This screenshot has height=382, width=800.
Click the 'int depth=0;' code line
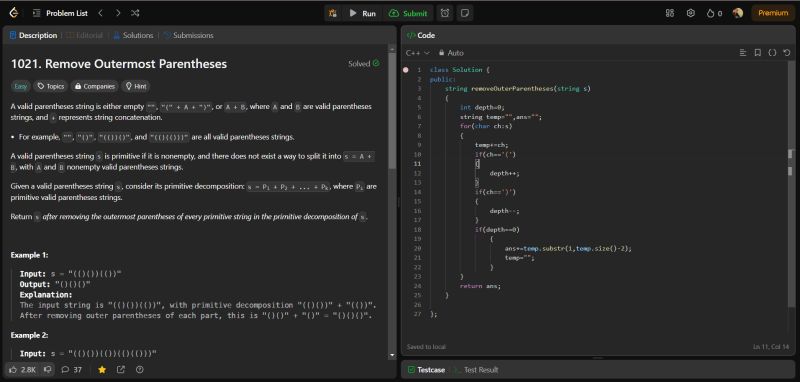[x=482, y=108]
